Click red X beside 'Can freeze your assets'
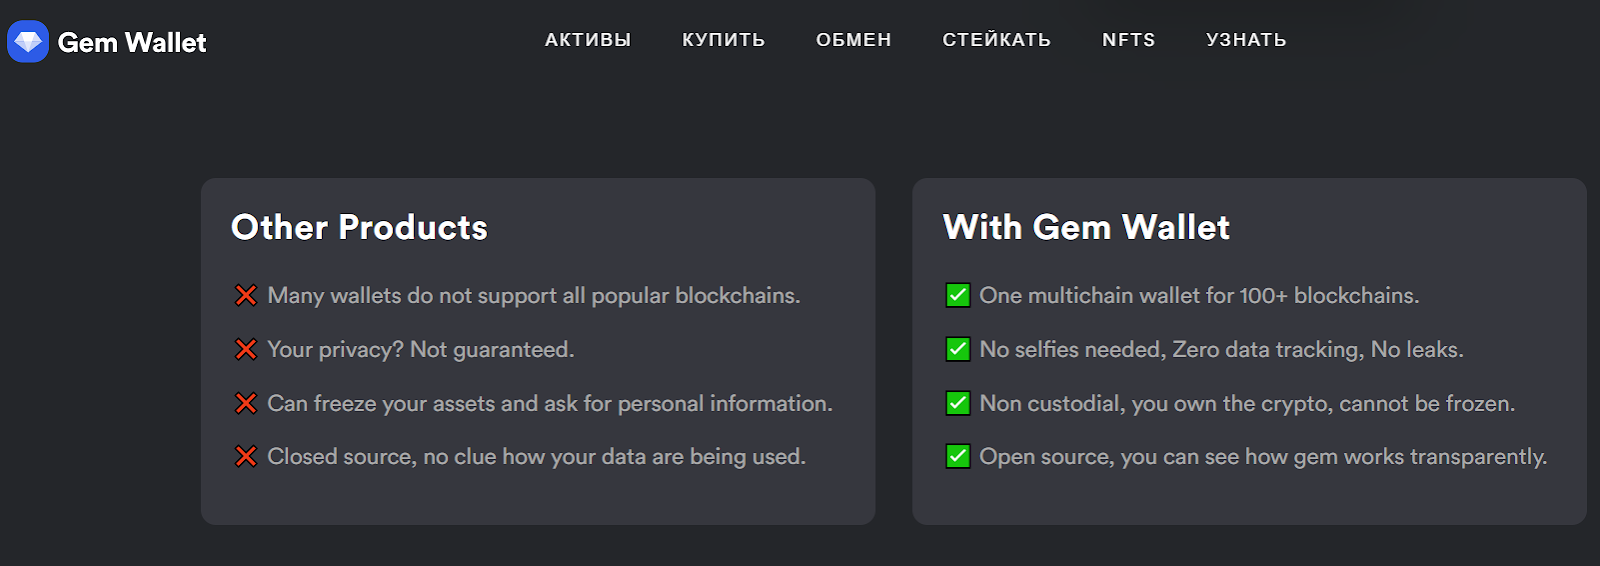1600x566 pixels. click(x=246, y=403)
